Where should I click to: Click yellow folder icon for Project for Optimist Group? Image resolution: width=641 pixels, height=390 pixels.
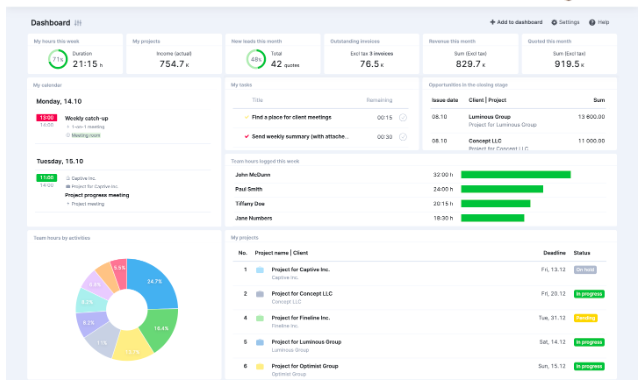pyautogui.click(x=260, y=366)
